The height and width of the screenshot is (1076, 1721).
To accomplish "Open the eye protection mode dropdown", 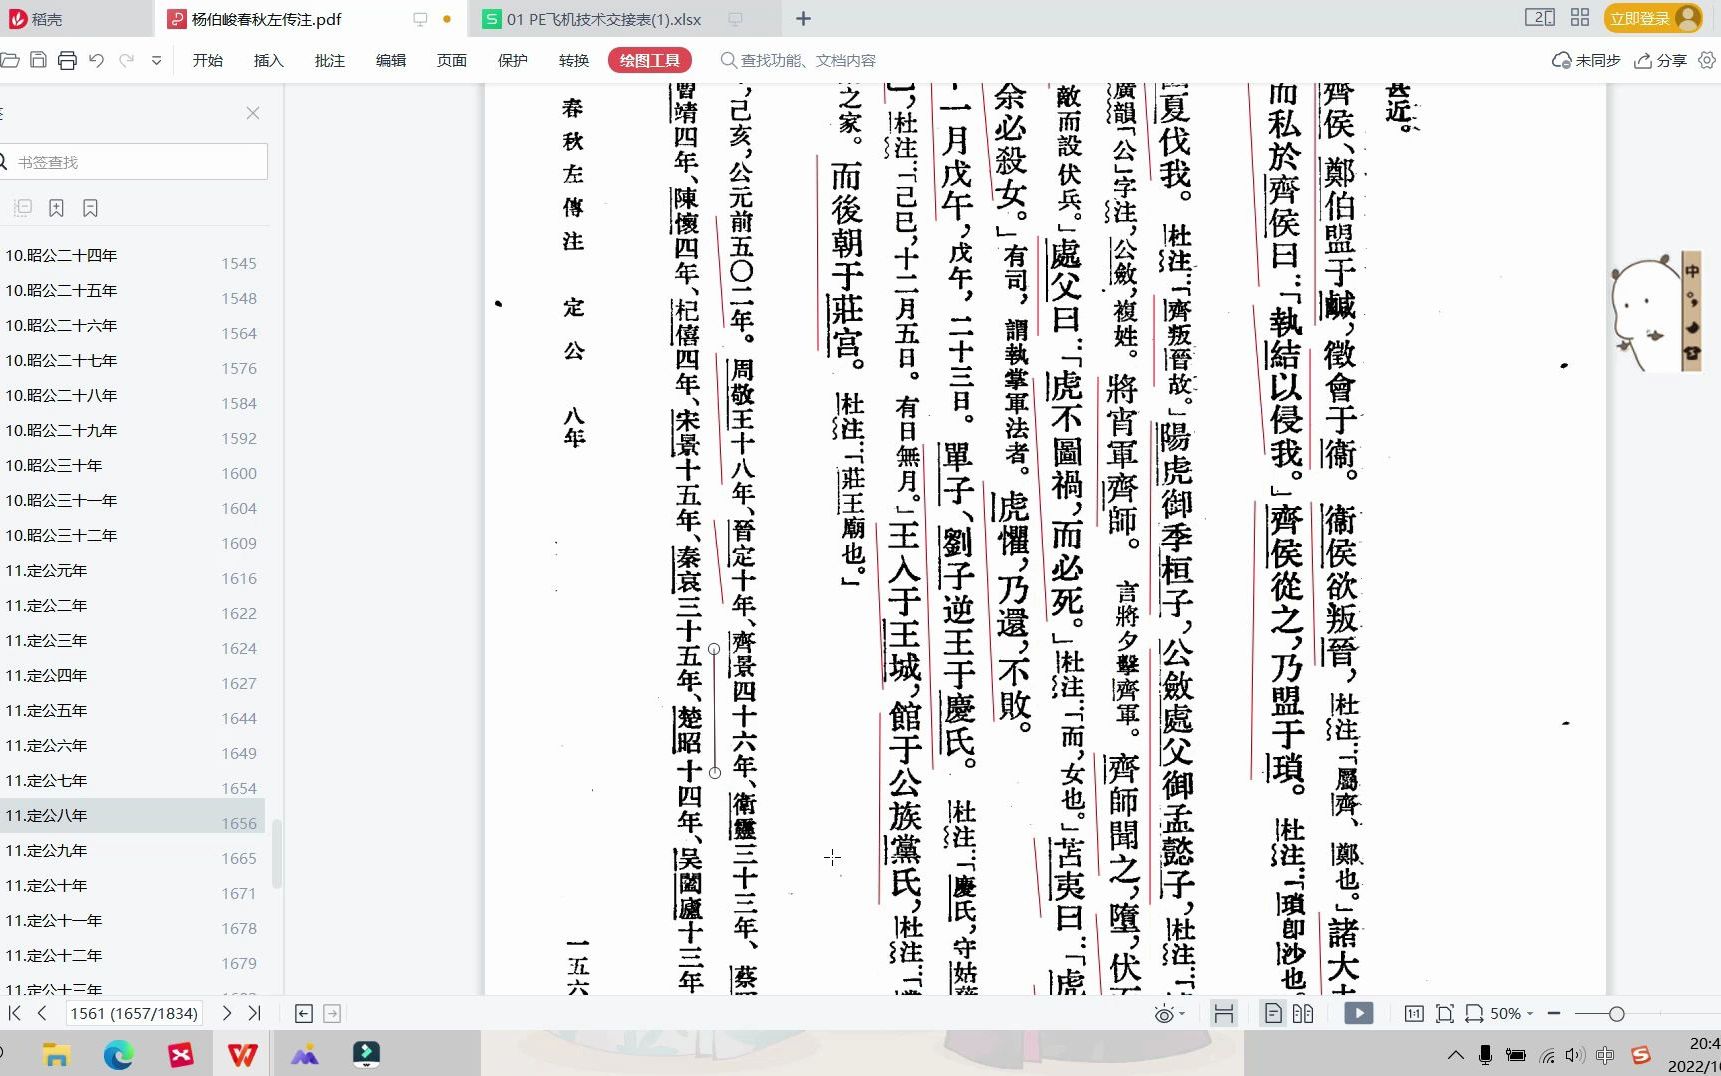I will [1169, 1014].
